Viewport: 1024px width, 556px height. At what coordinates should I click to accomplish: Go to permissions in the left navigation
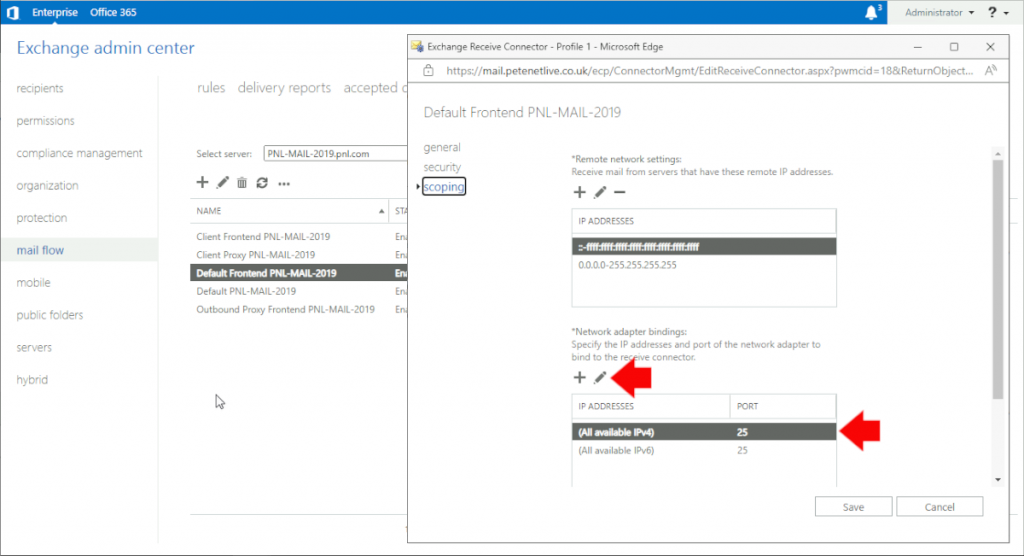pyautogui.click(x=46, y=121)
